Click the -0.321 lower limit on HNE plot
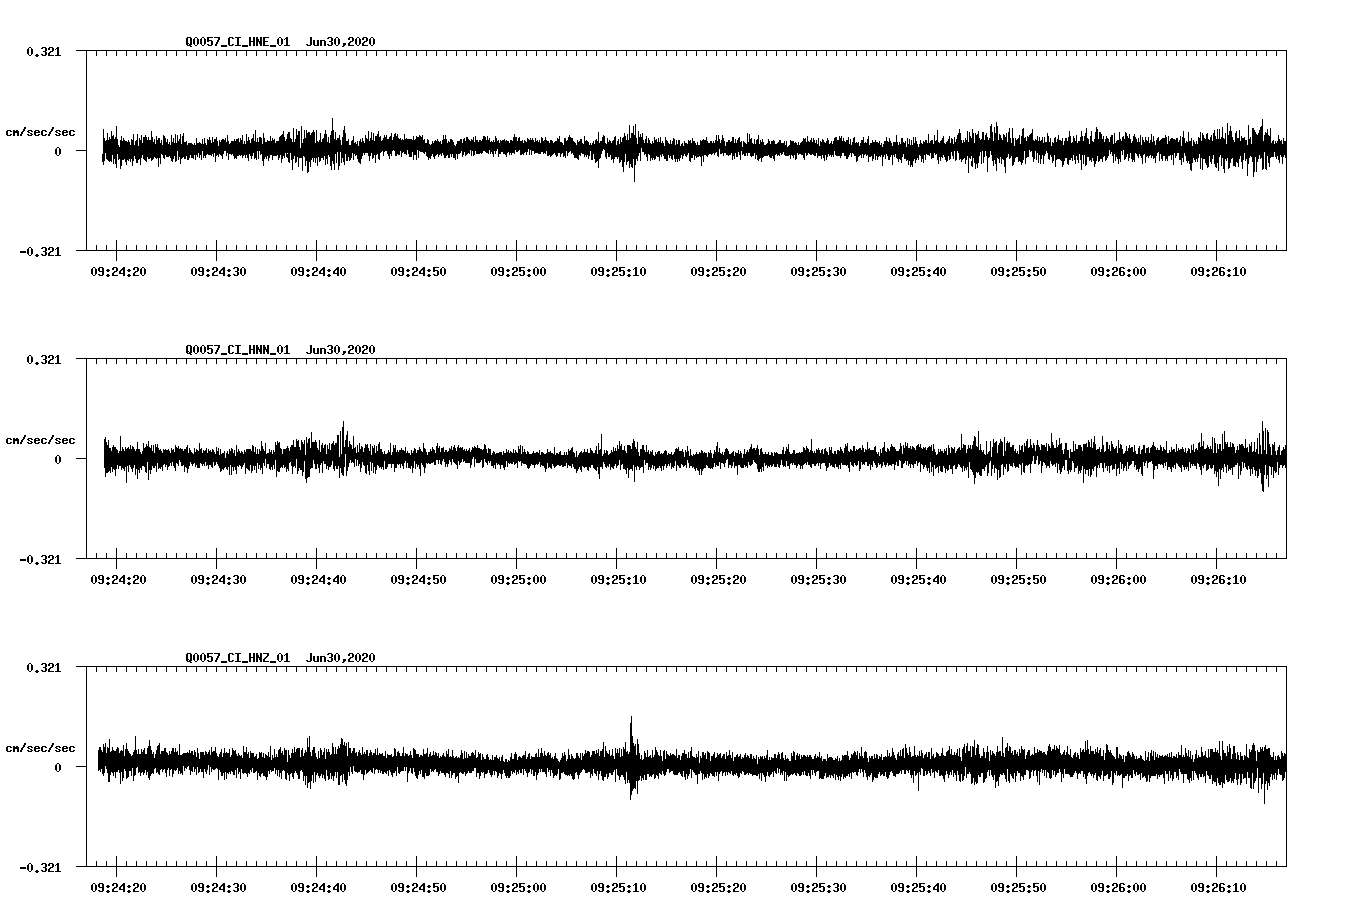Image resolution: width=1358 pixels, height=924 pixels. click(x=40, y=252)
